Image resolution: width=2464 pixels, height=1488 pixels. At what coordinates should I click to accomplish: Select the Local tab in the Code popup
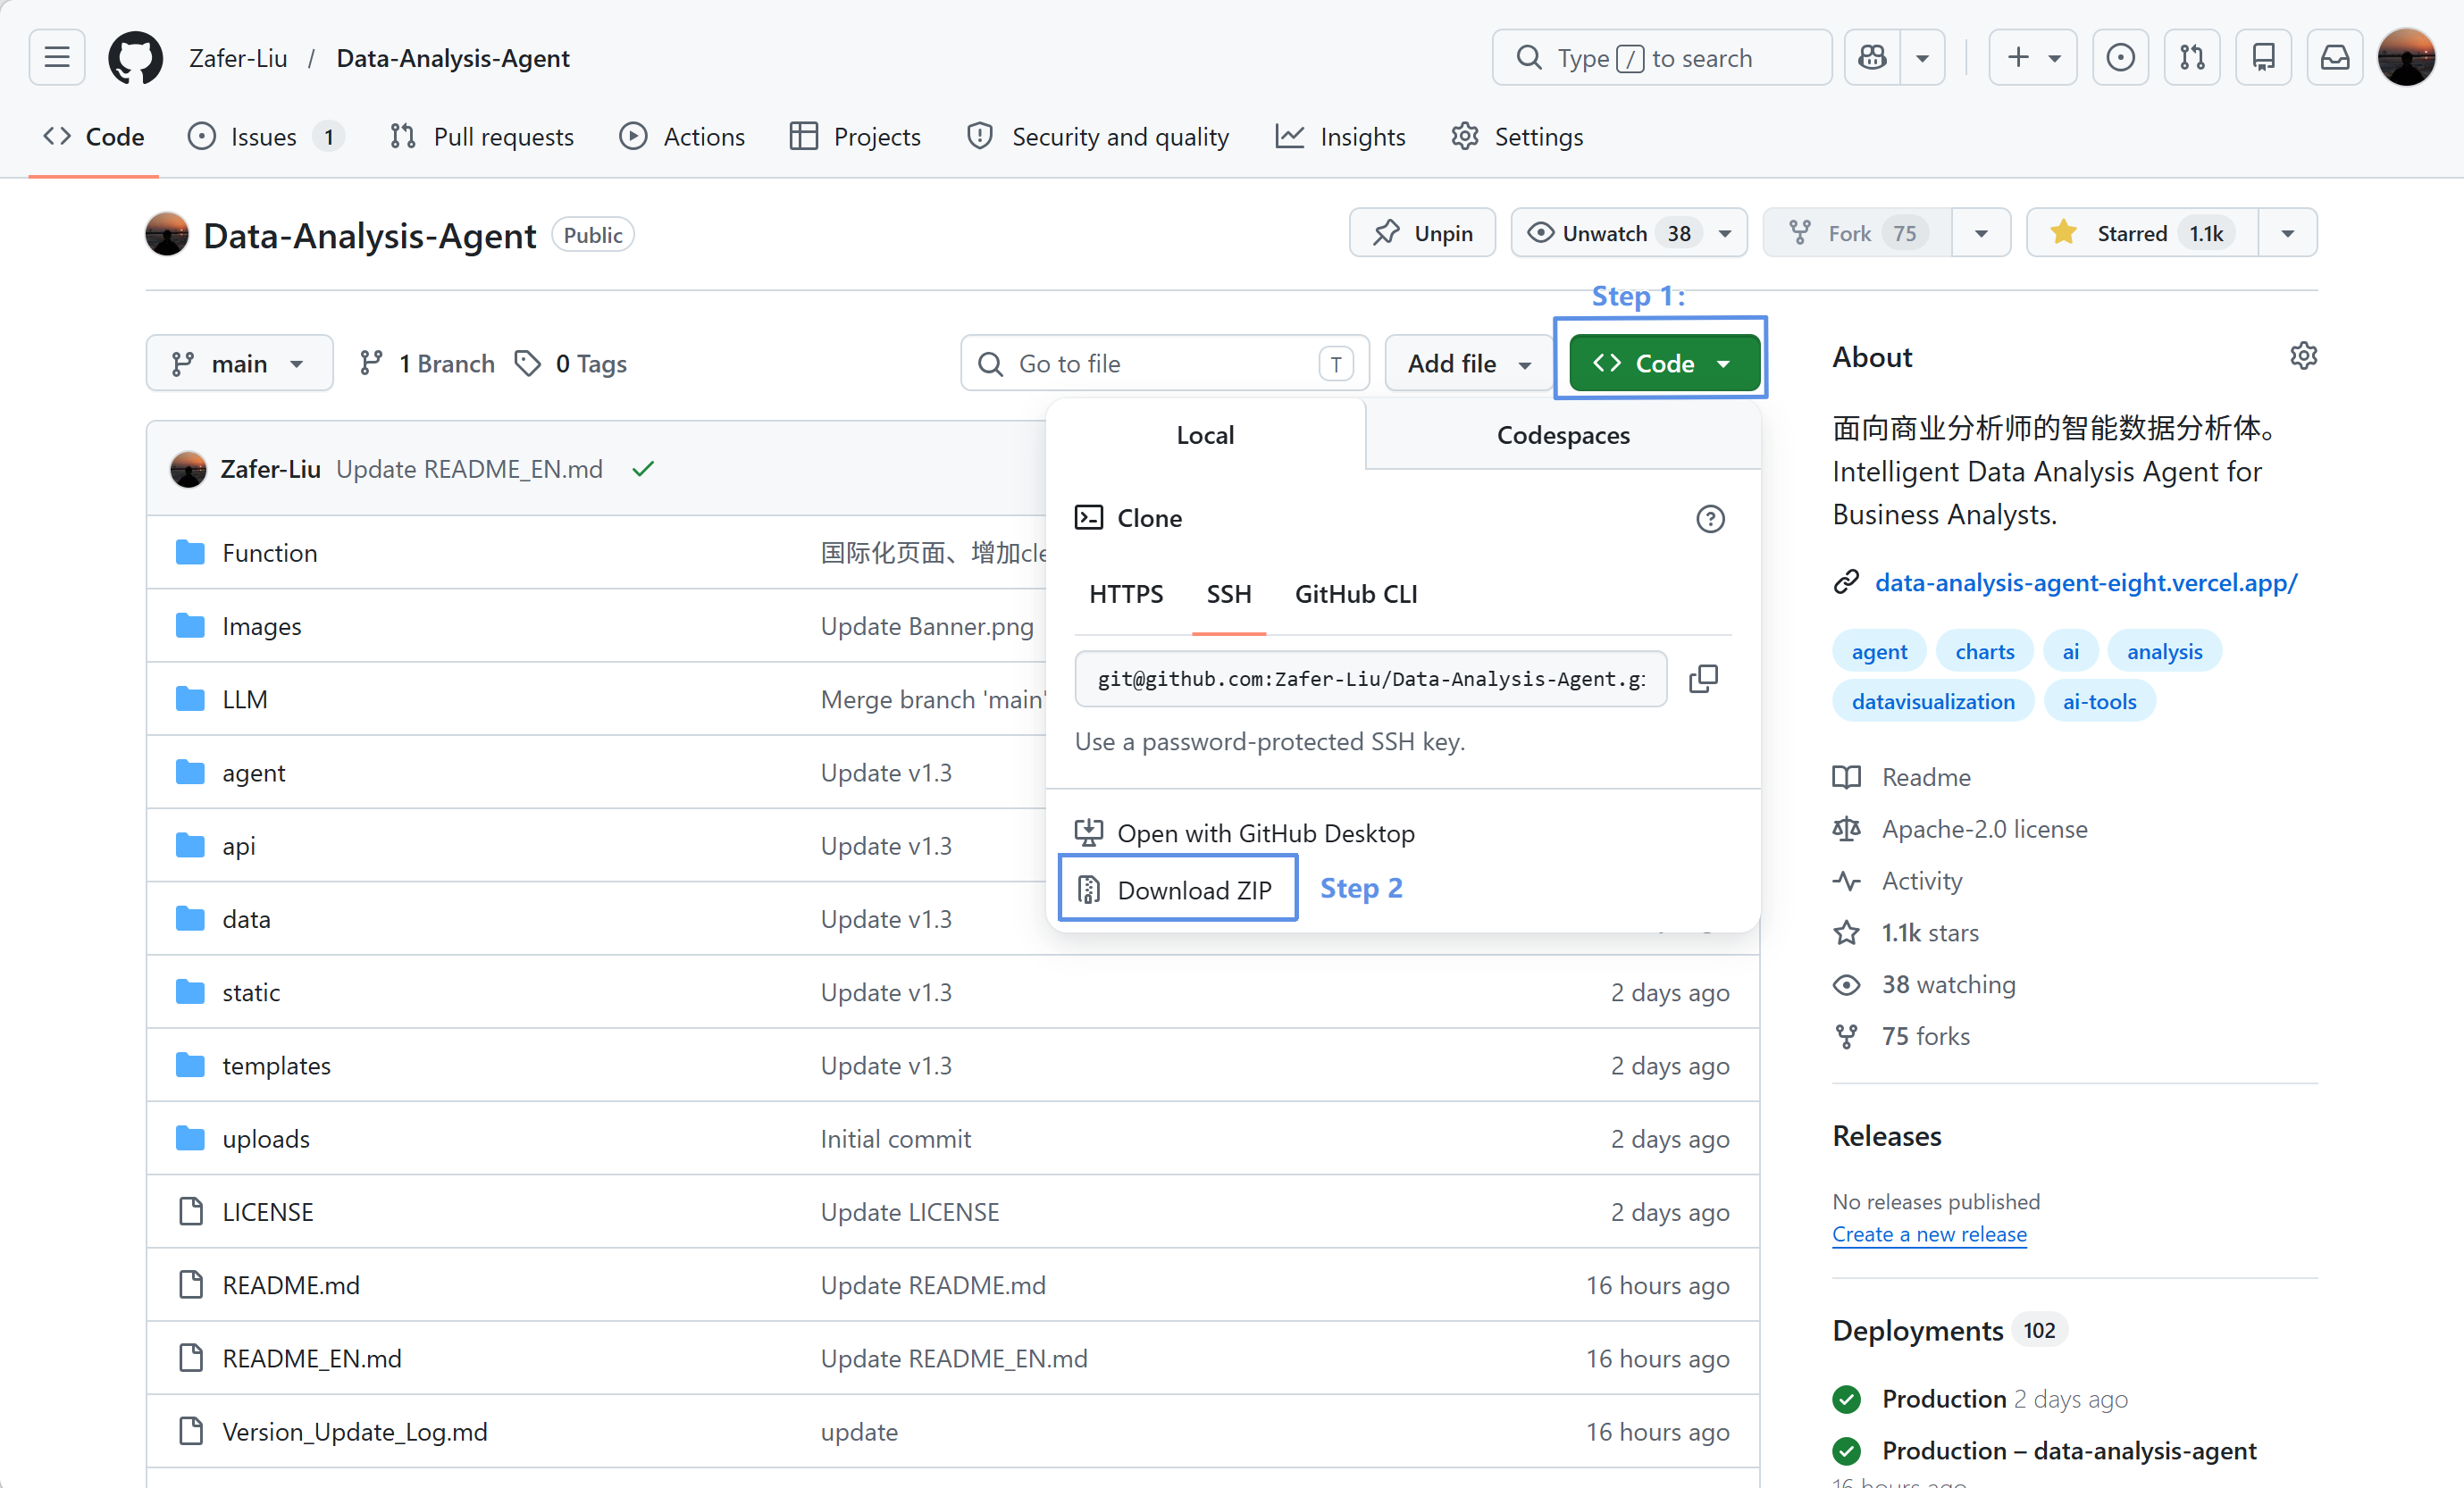(1205, 435)
